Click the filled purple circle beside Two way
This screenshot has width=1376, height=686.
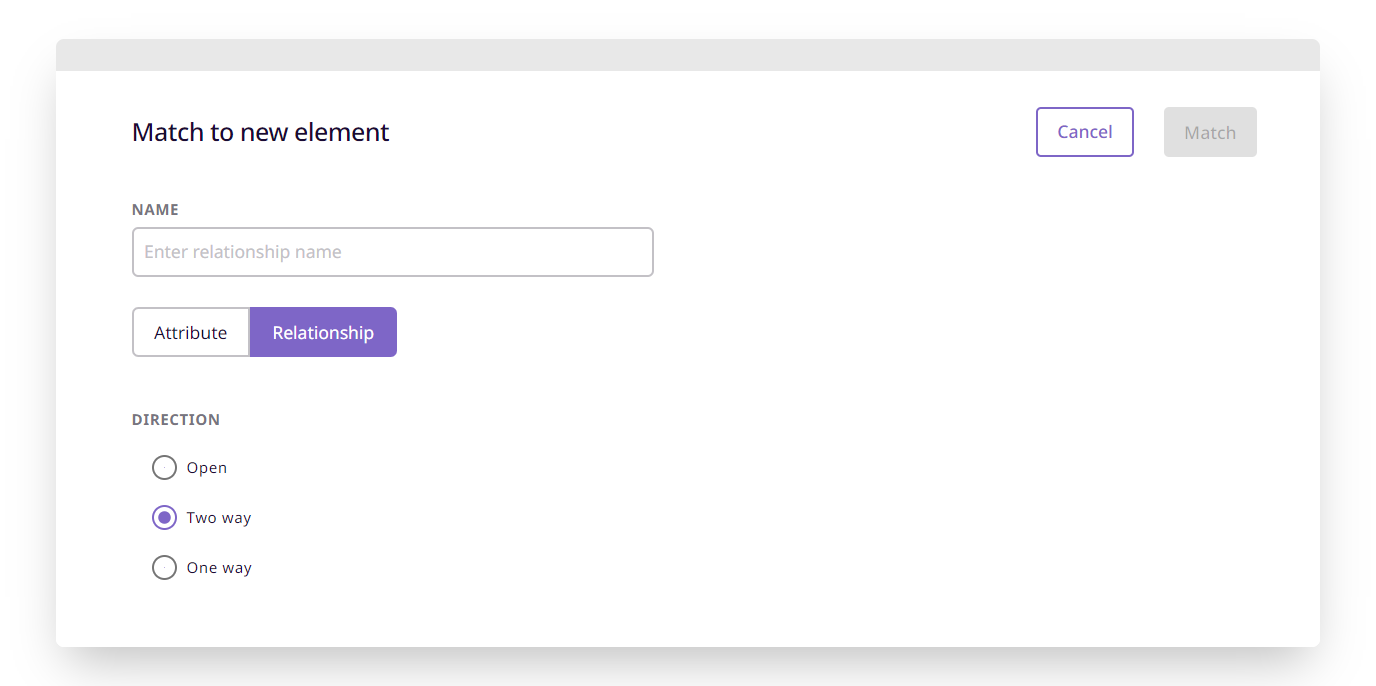[x=164, y=517]
